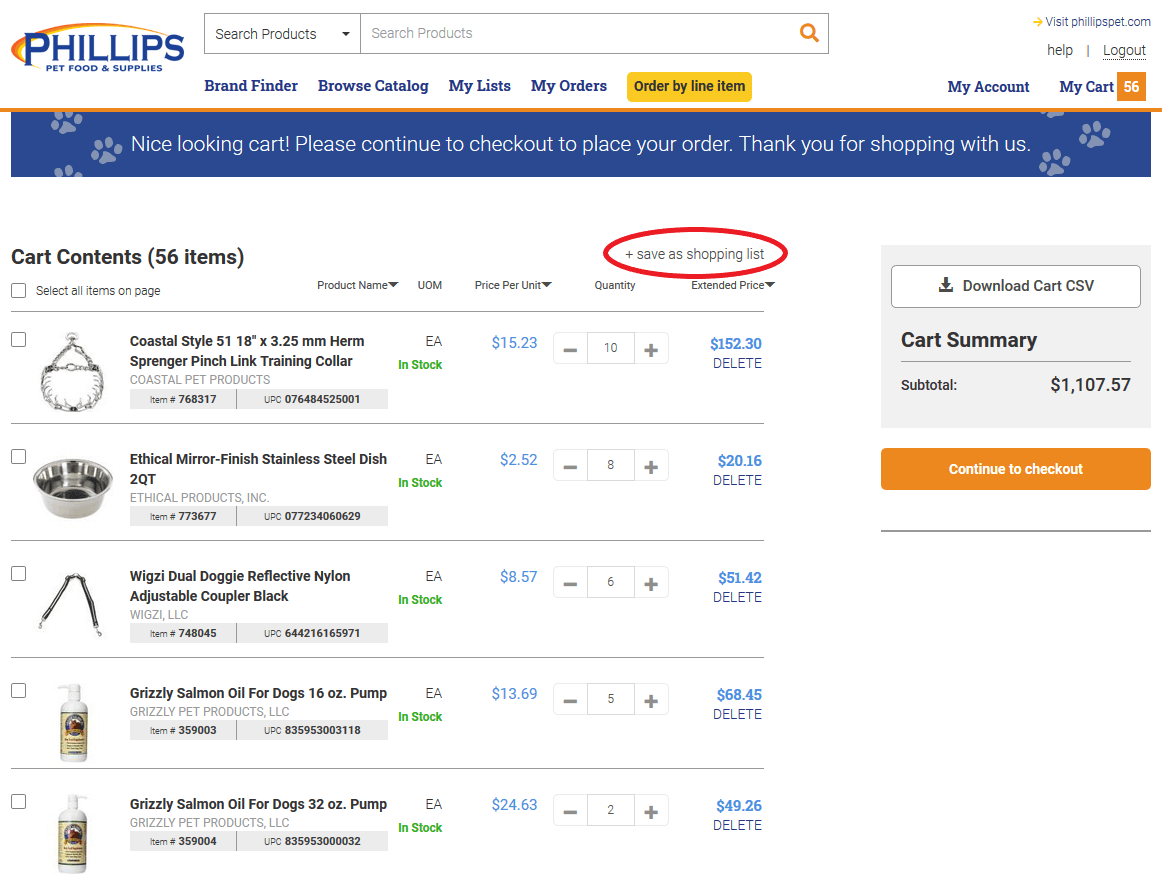Decrease quantity of Grizzly Salmon Oil 16 oz.
This screenshot has height=874, width=1162.
pos(570,701)
